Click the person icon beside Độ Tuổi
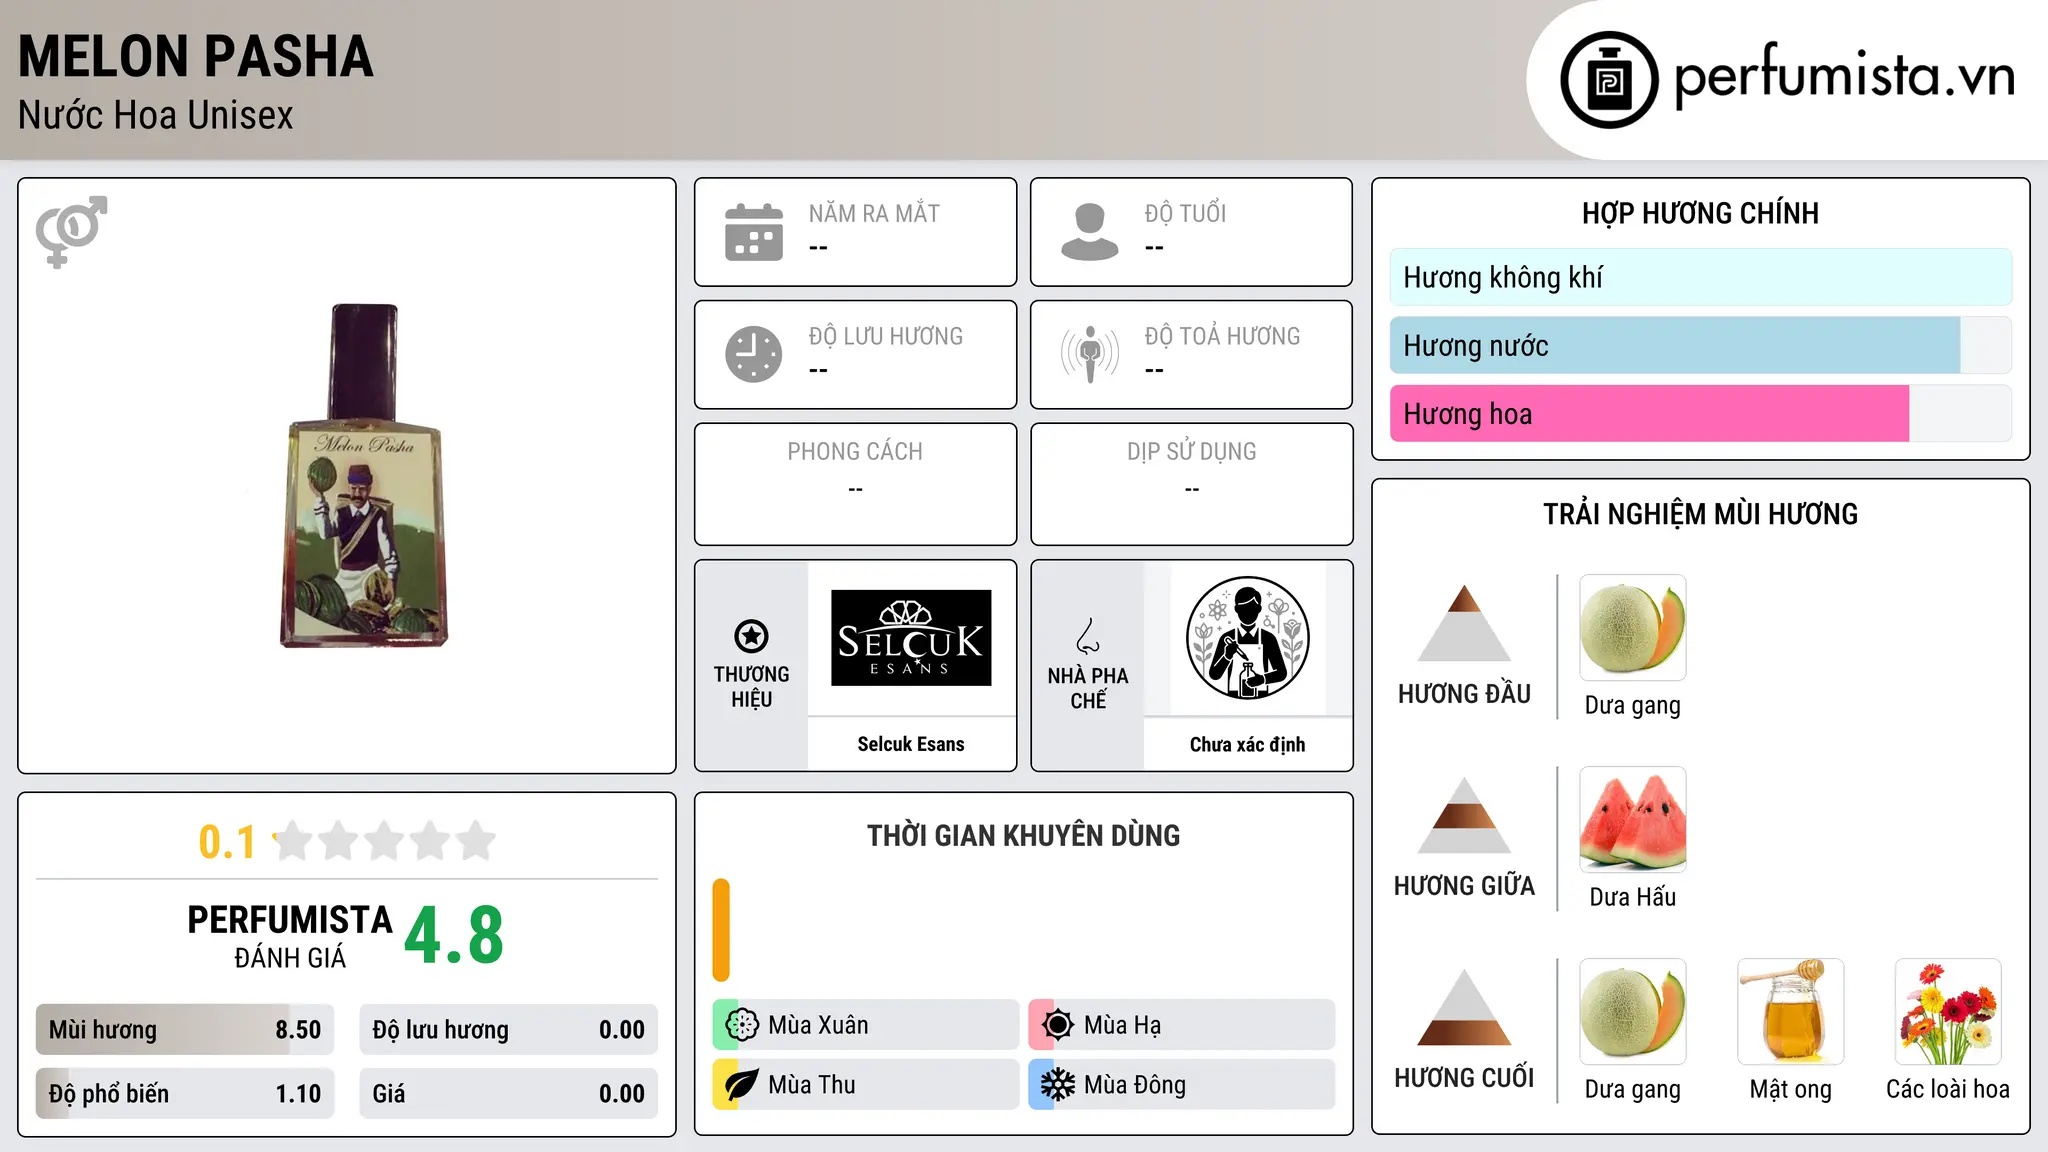Image resolution: width=2048 pixels, height=1152 pixels. tap(1090, 232)
